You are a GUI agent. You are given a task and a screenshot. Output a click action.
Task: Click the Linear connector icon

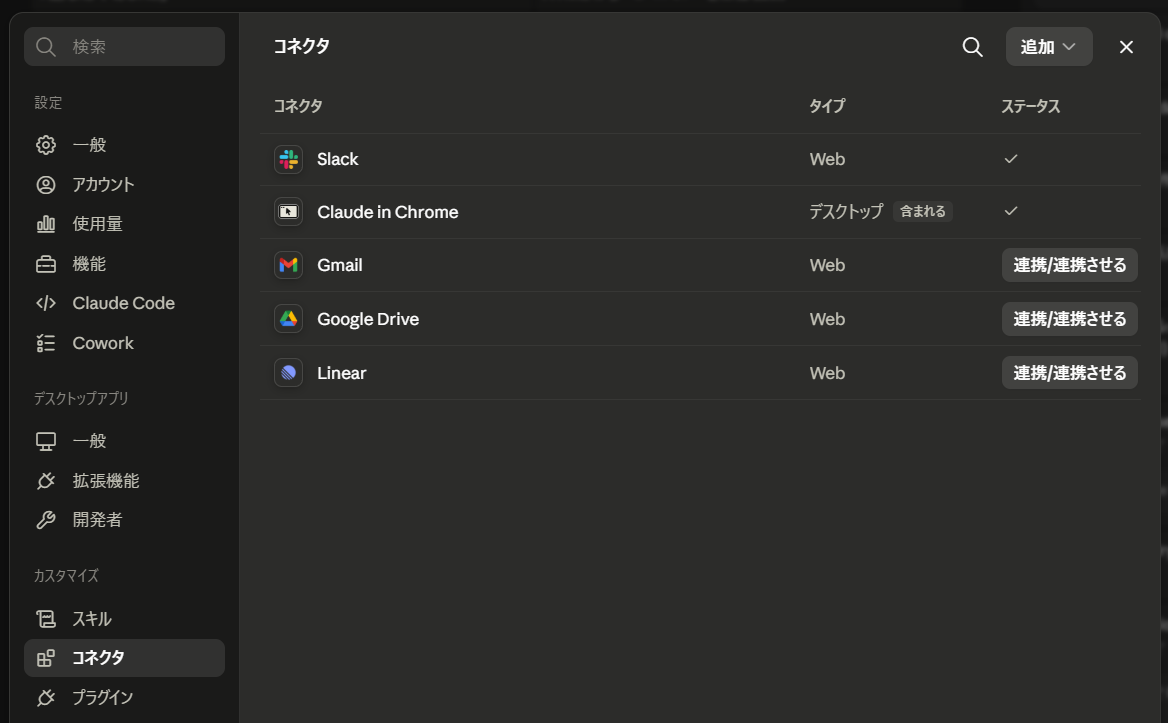pyautogui.click(x=288, y=372)
